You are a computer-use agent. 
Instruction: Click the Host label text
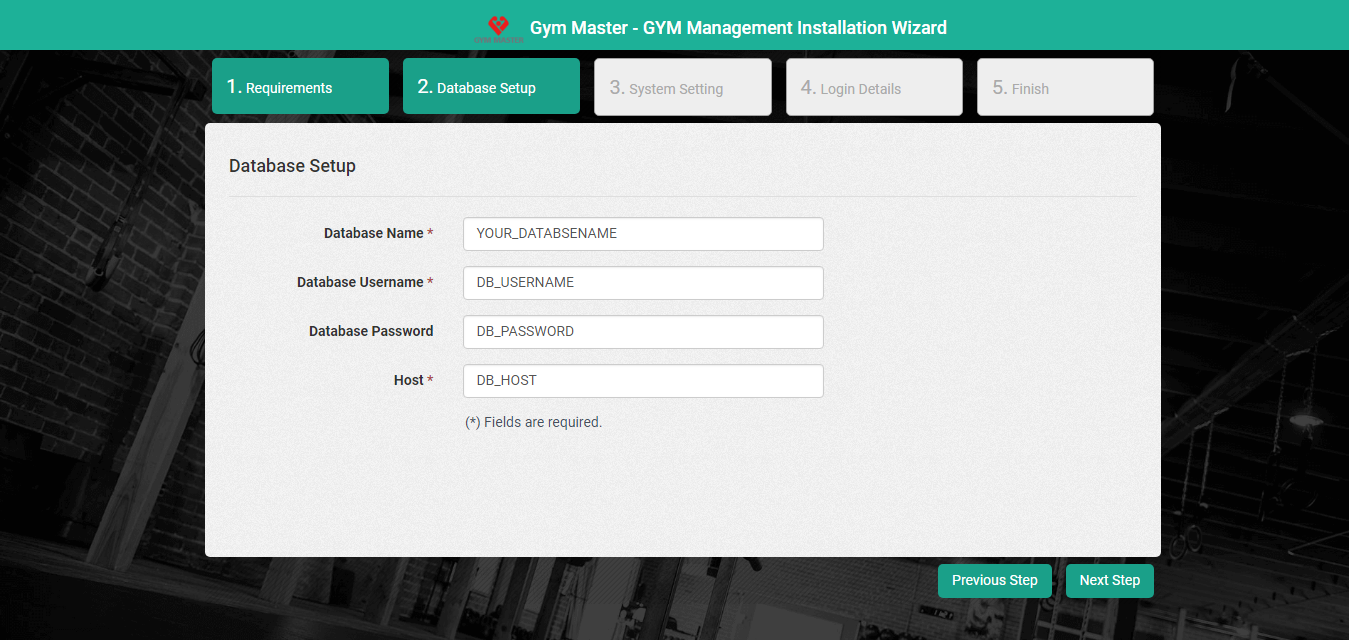click(408, 381)
